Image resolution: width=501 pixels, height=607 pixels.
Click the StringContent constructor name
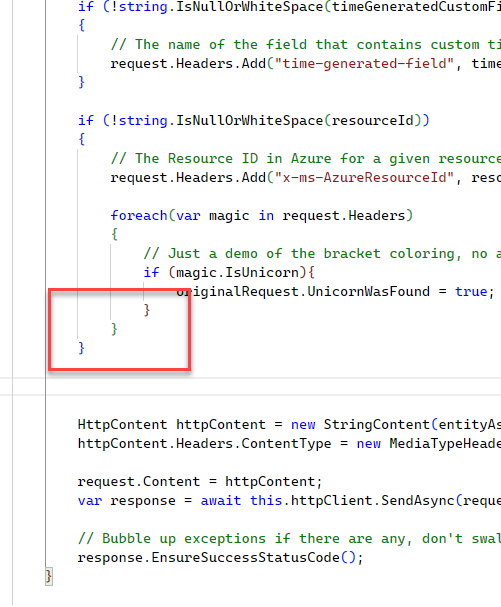[x=376, y=425]
